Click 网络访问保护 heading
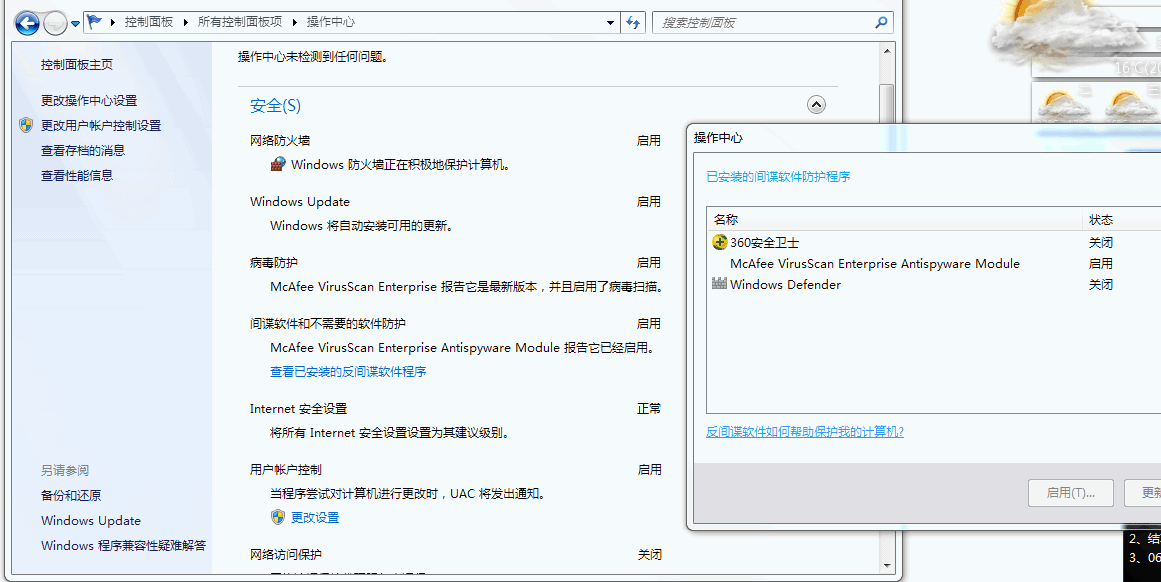Screen dimensions: 1161x582 click(x=286, y=555)
